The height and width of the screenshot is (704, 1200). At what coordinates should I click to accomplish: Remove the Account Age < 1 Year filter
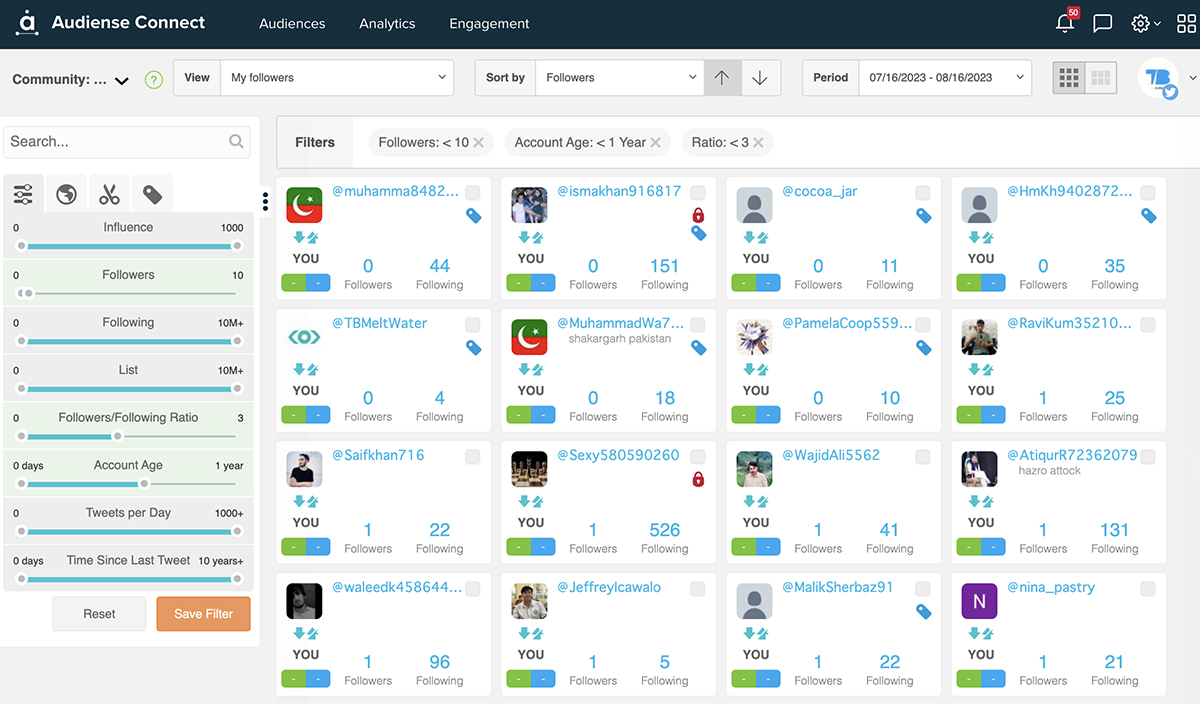coord(655,143)
